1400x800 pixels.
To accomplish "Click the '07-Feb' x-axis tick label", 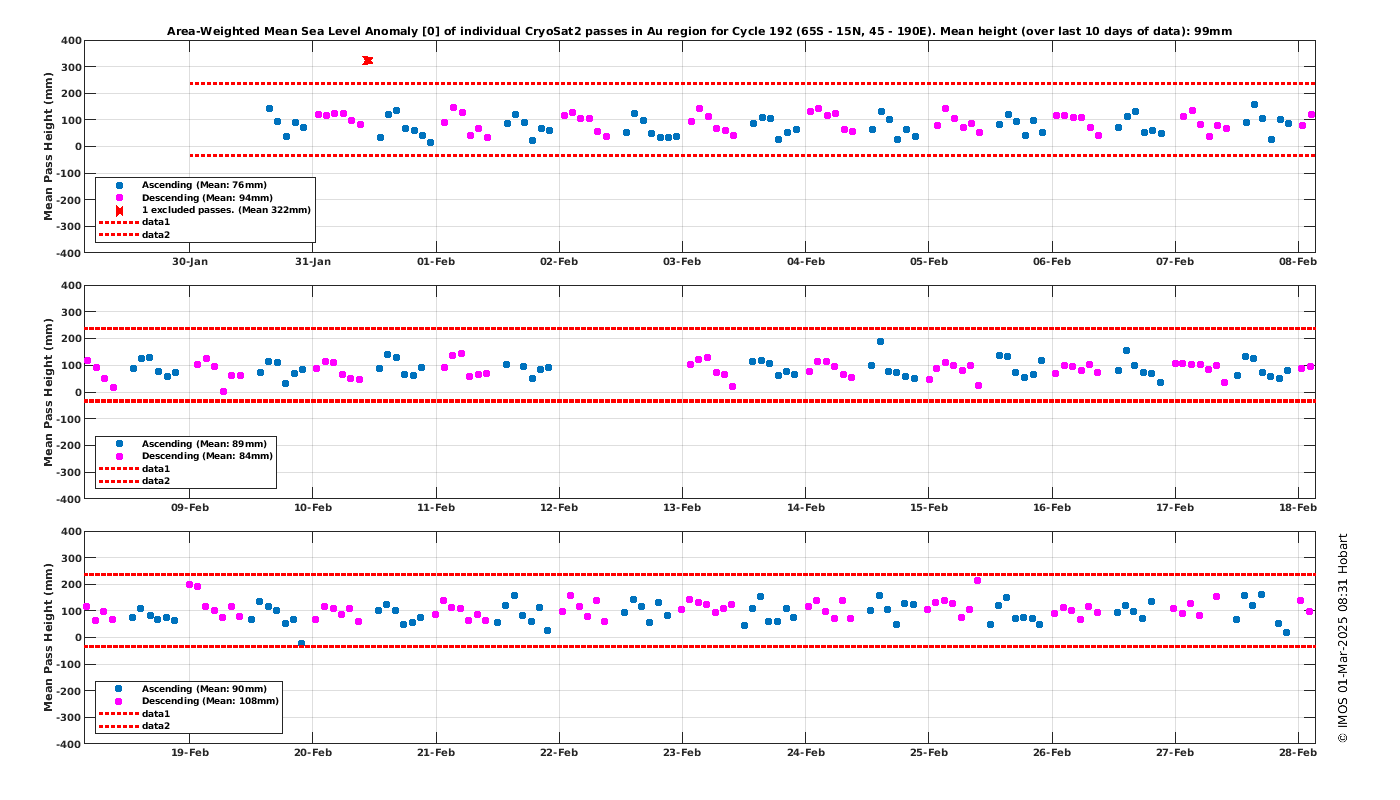I will pyautogui.click(x=1175, y=262).
